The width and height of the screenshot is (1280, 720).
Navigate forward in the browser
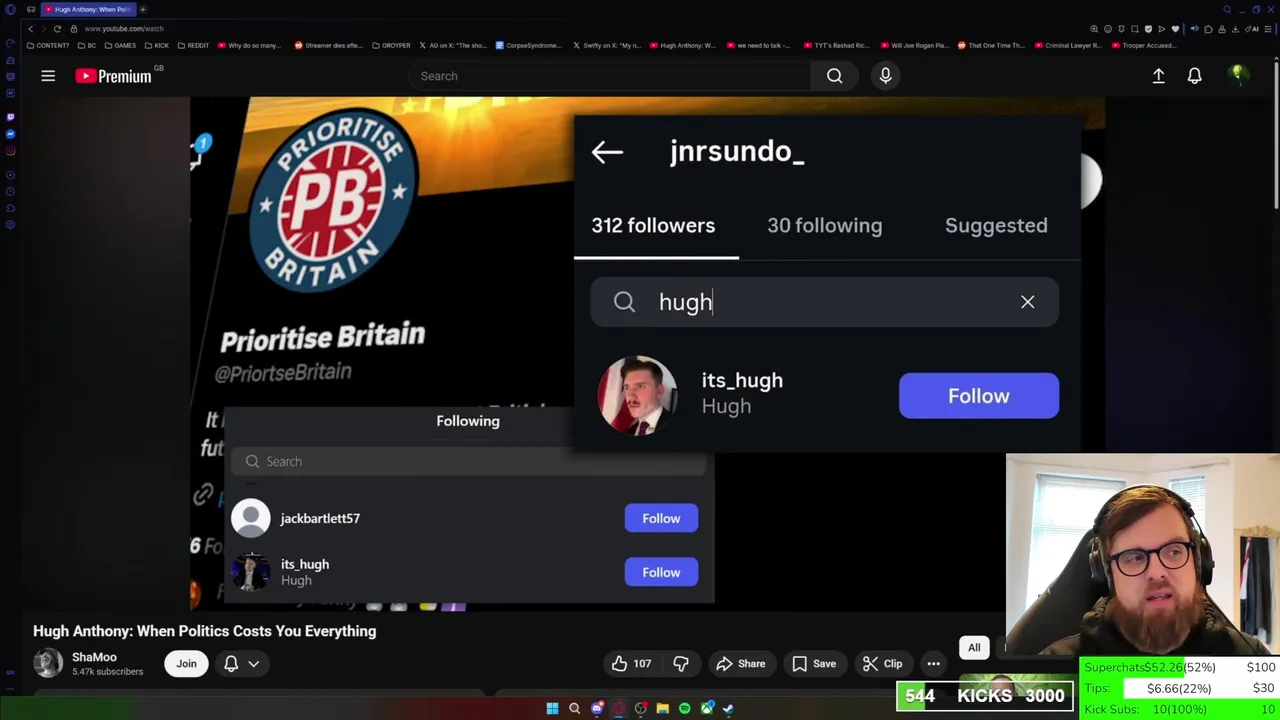click(x=43, y=29)
